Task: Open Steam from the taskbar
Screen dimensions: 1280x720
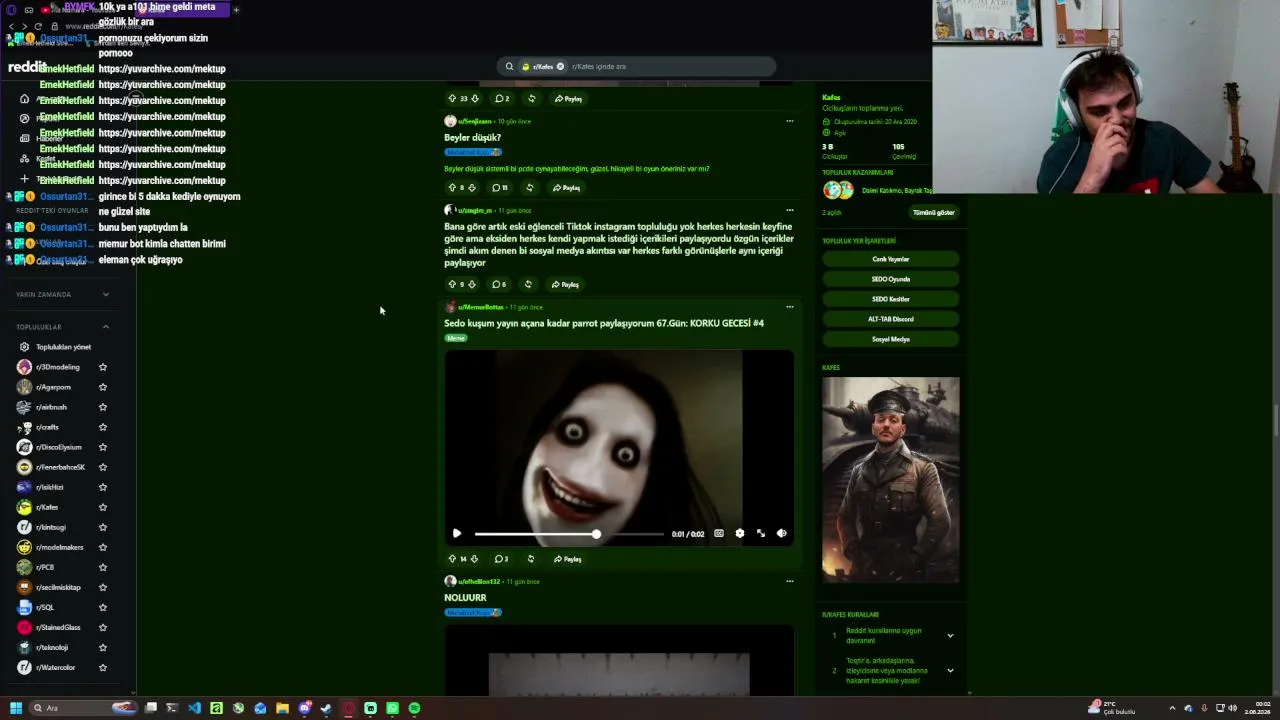Action: coord(326,708)
